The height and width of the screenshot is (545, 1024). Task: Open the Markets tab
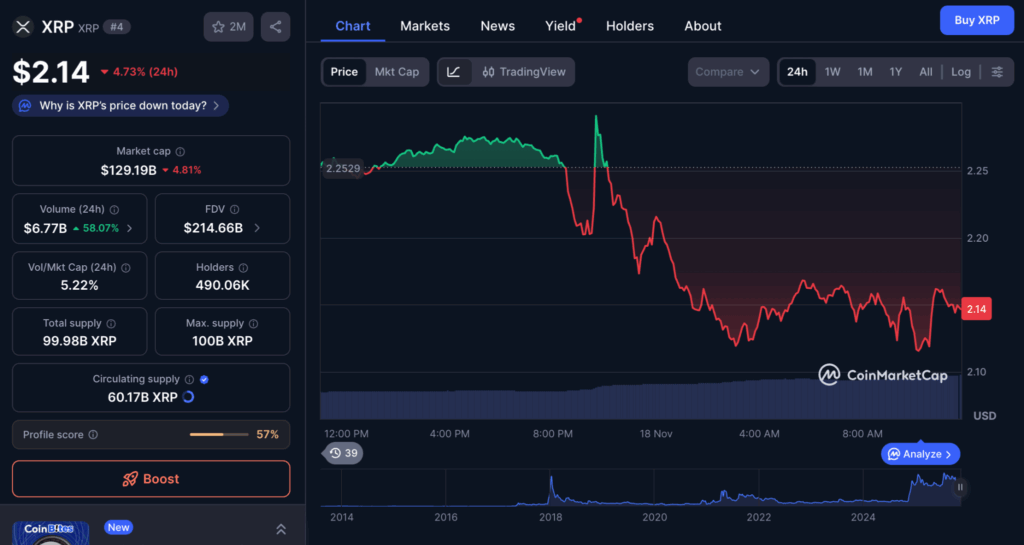click(x=425, y=26)
